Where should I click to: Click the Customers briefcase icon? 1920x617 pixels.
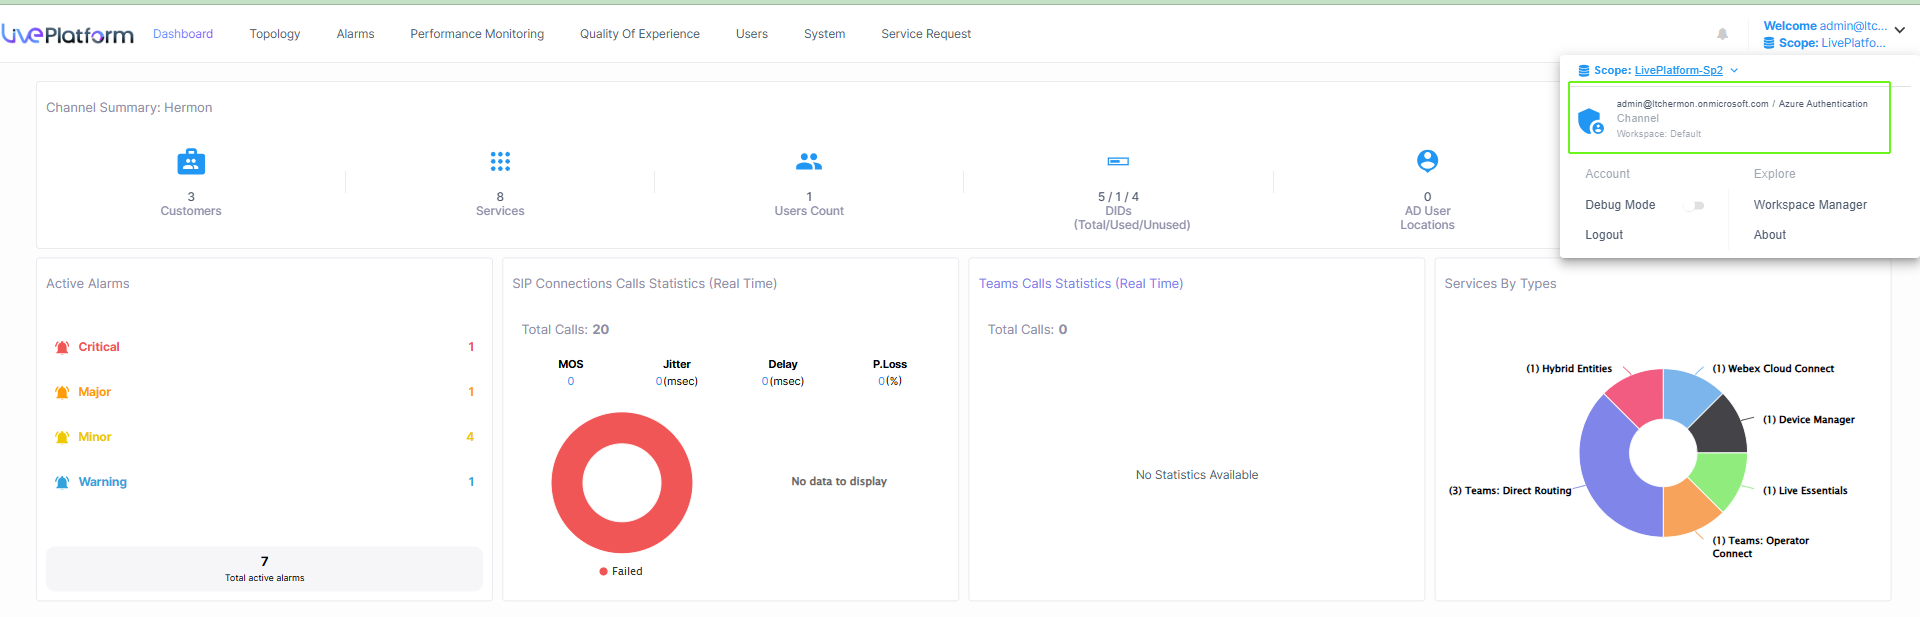tap(191, 161)
